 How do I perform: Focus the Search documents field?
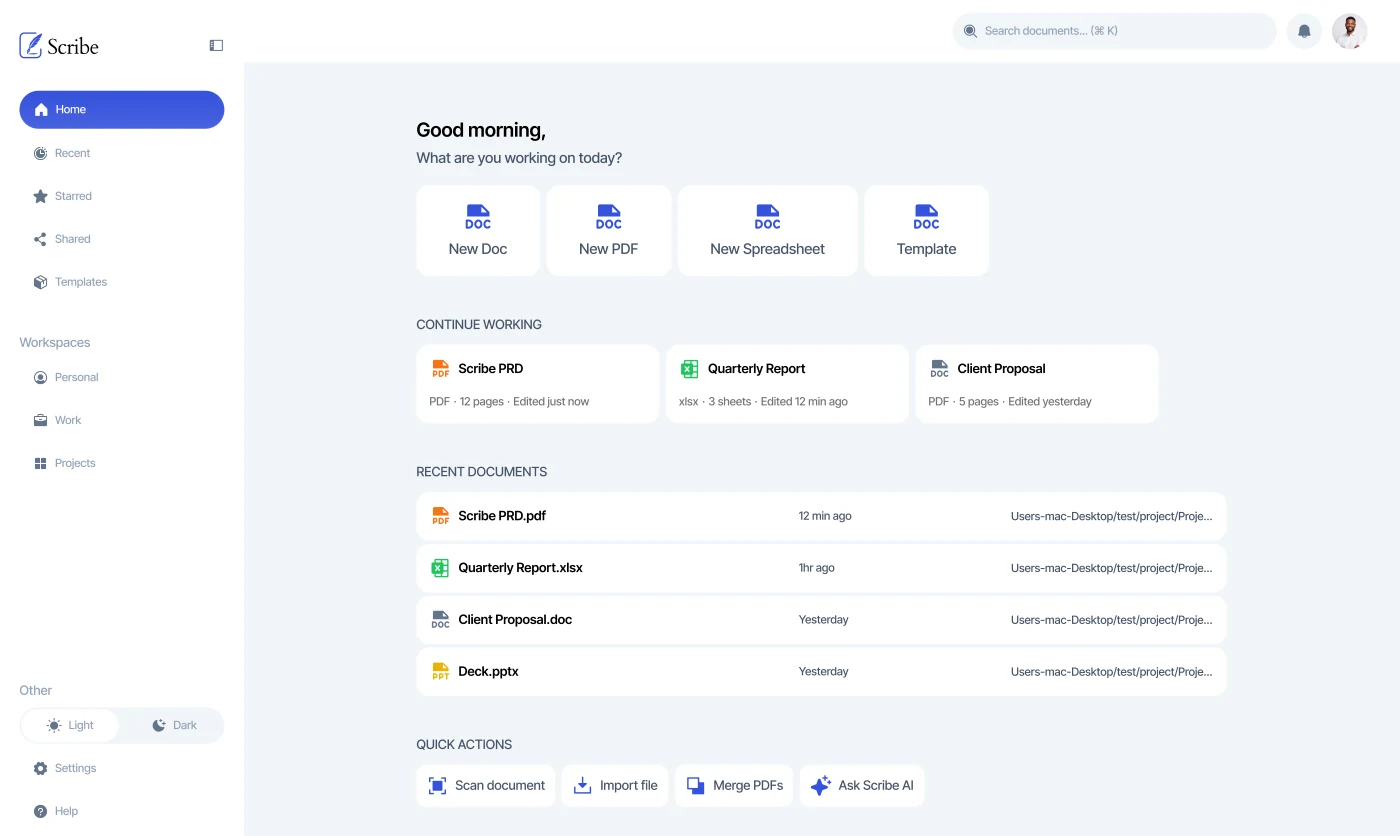click(x=1114, y=31)
